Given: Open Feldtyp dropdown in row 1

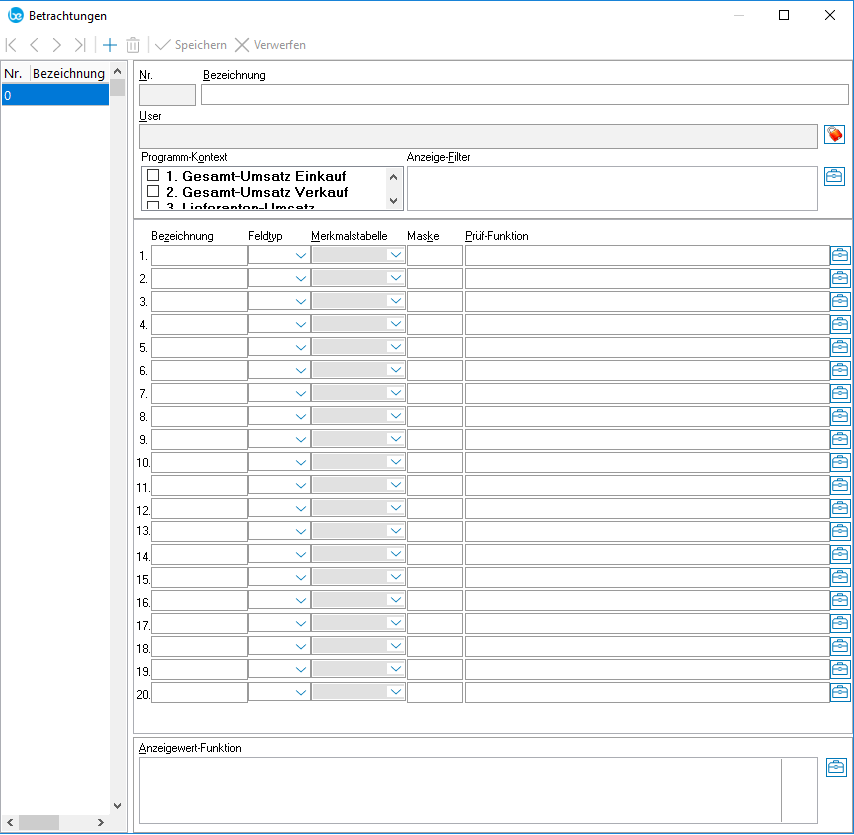Looking at the screenshot, I should (300, 255).
